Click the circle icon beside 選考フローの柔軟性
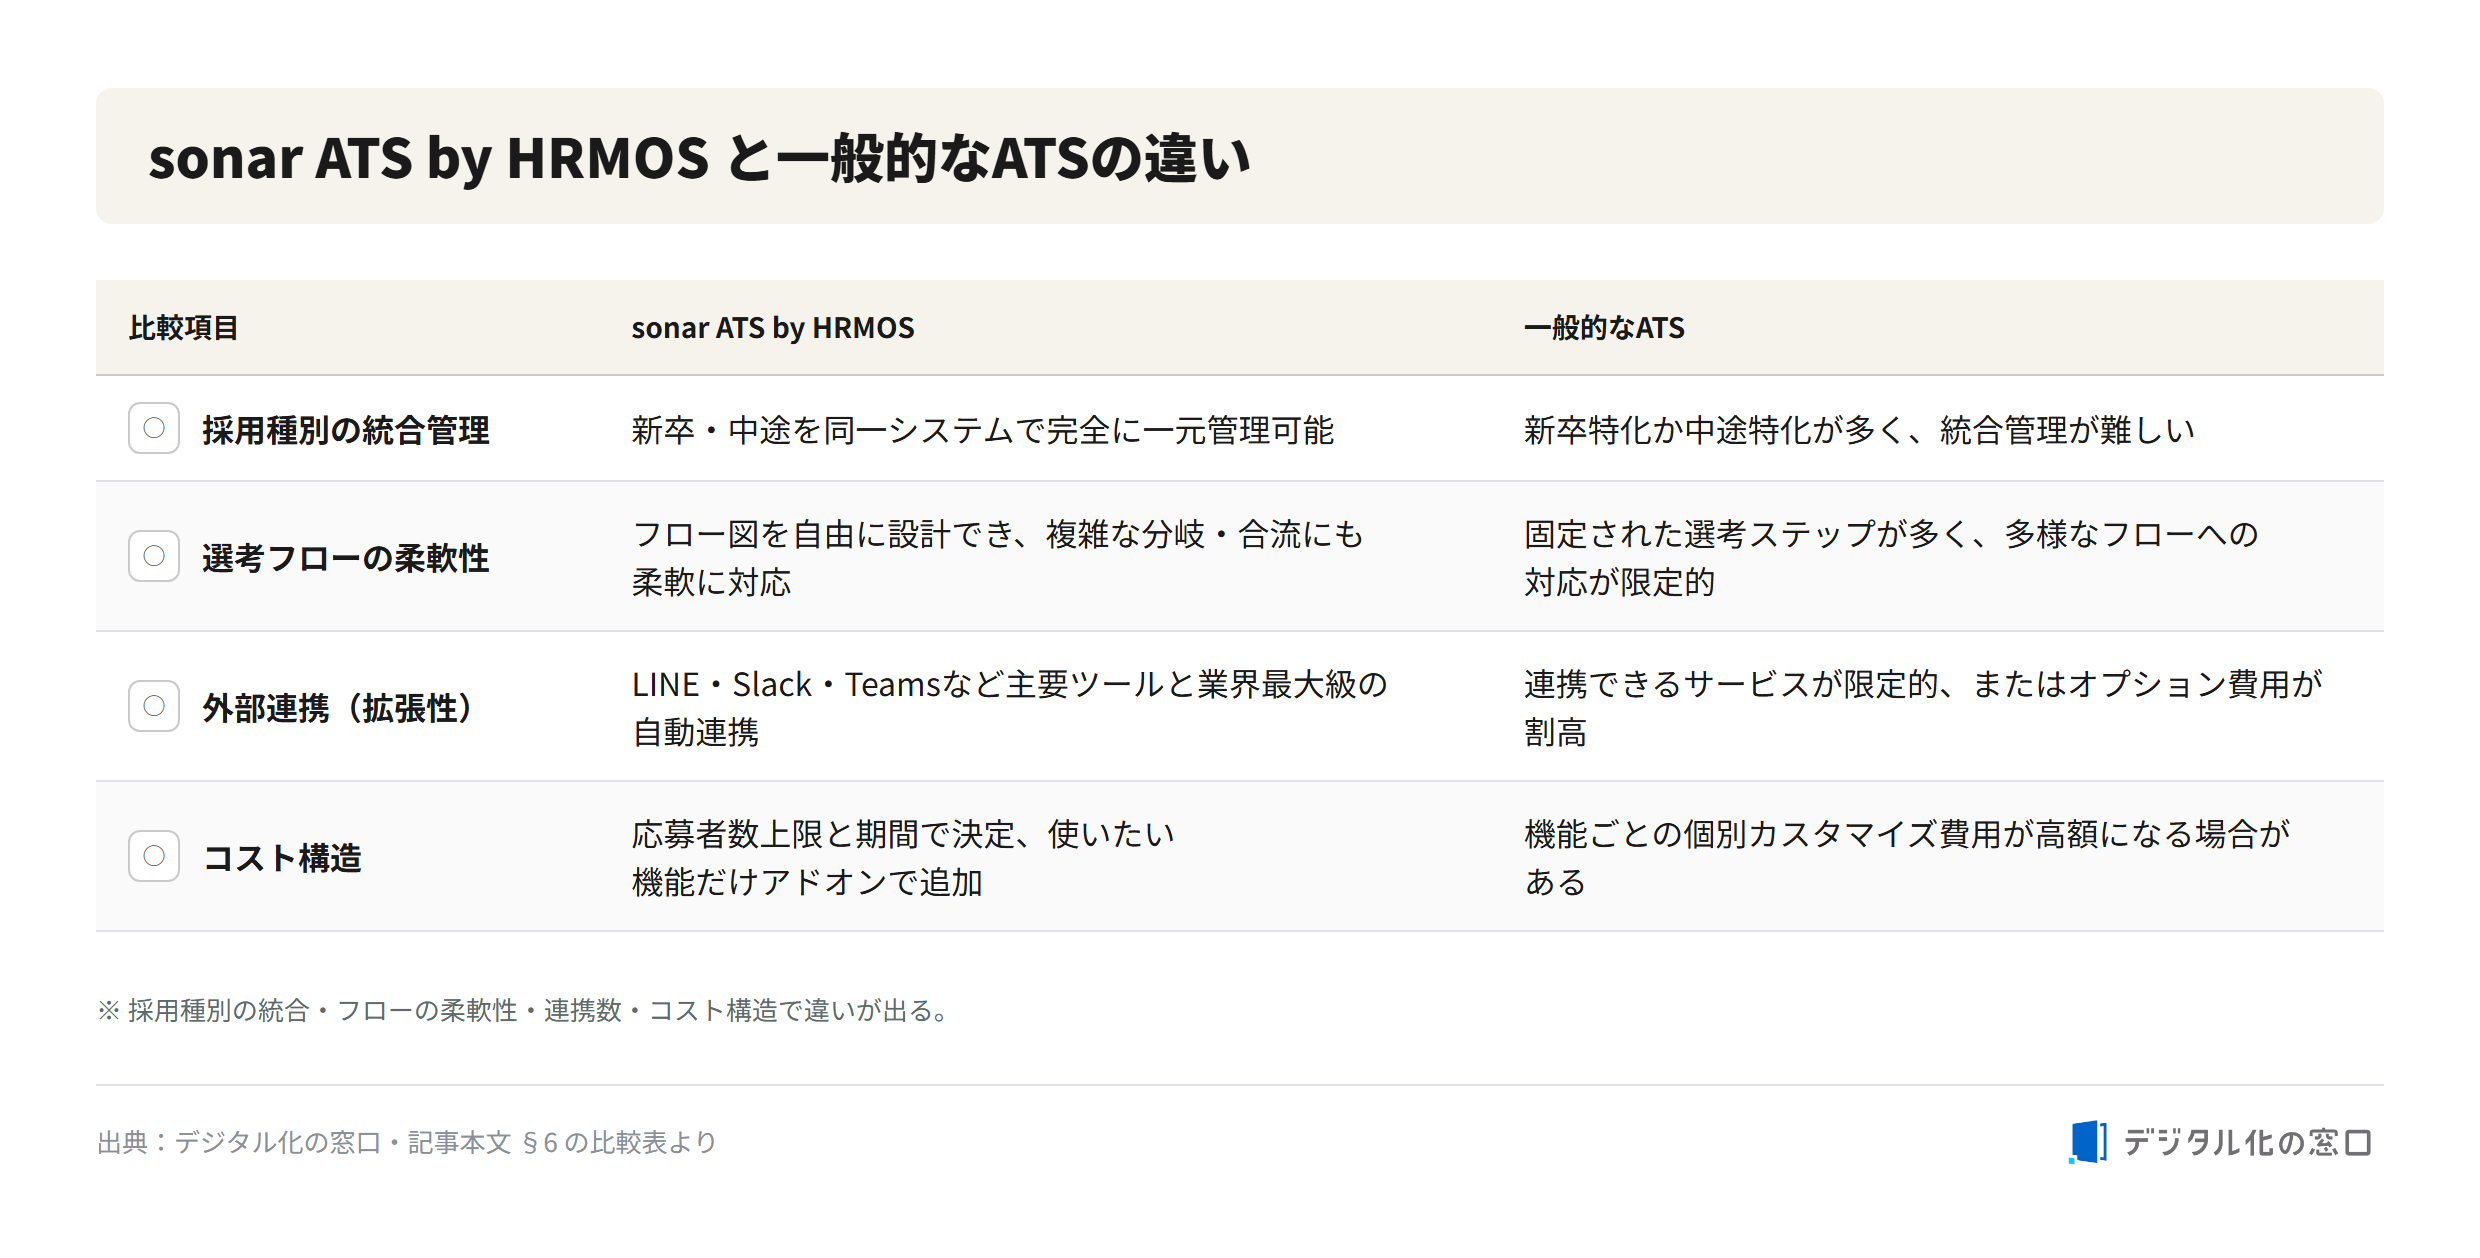Viewport: 2480px width, 1258px height. (154, 556)
